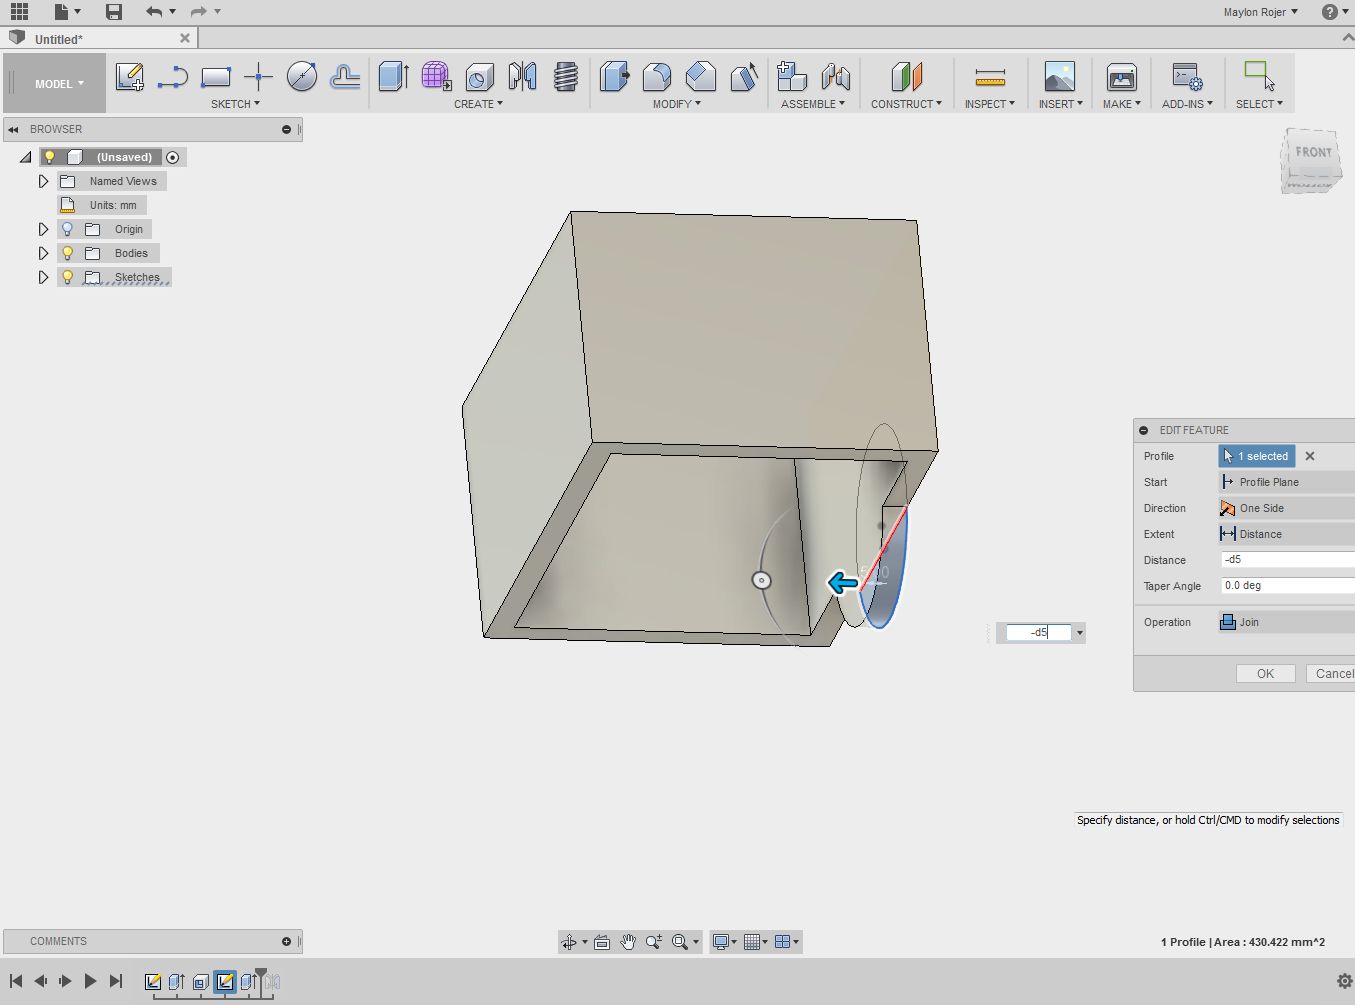Click the Extrude tool in Create

(x=393, y=77)
